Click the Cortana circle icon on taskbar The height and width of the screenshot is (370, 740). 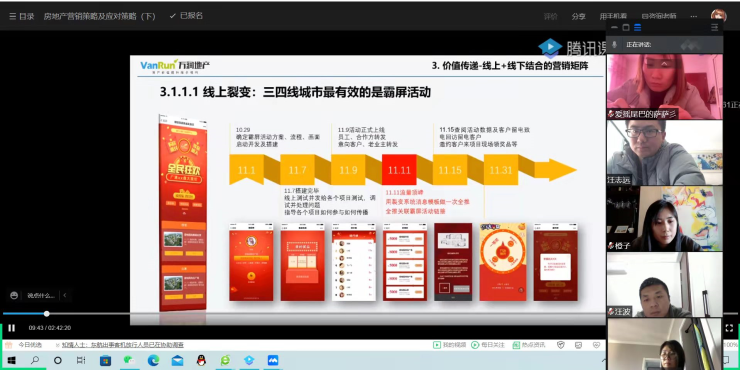[x=58, y=361]
